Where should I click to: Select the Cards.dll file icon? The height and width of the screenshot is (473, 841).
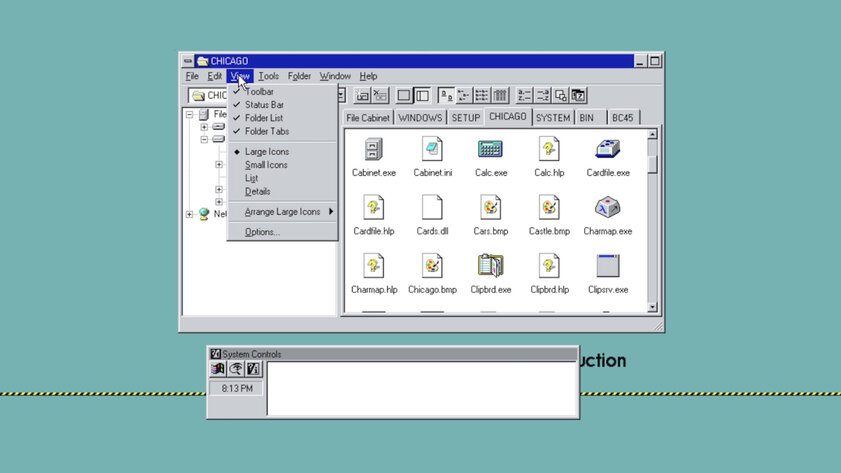(432, 208)
